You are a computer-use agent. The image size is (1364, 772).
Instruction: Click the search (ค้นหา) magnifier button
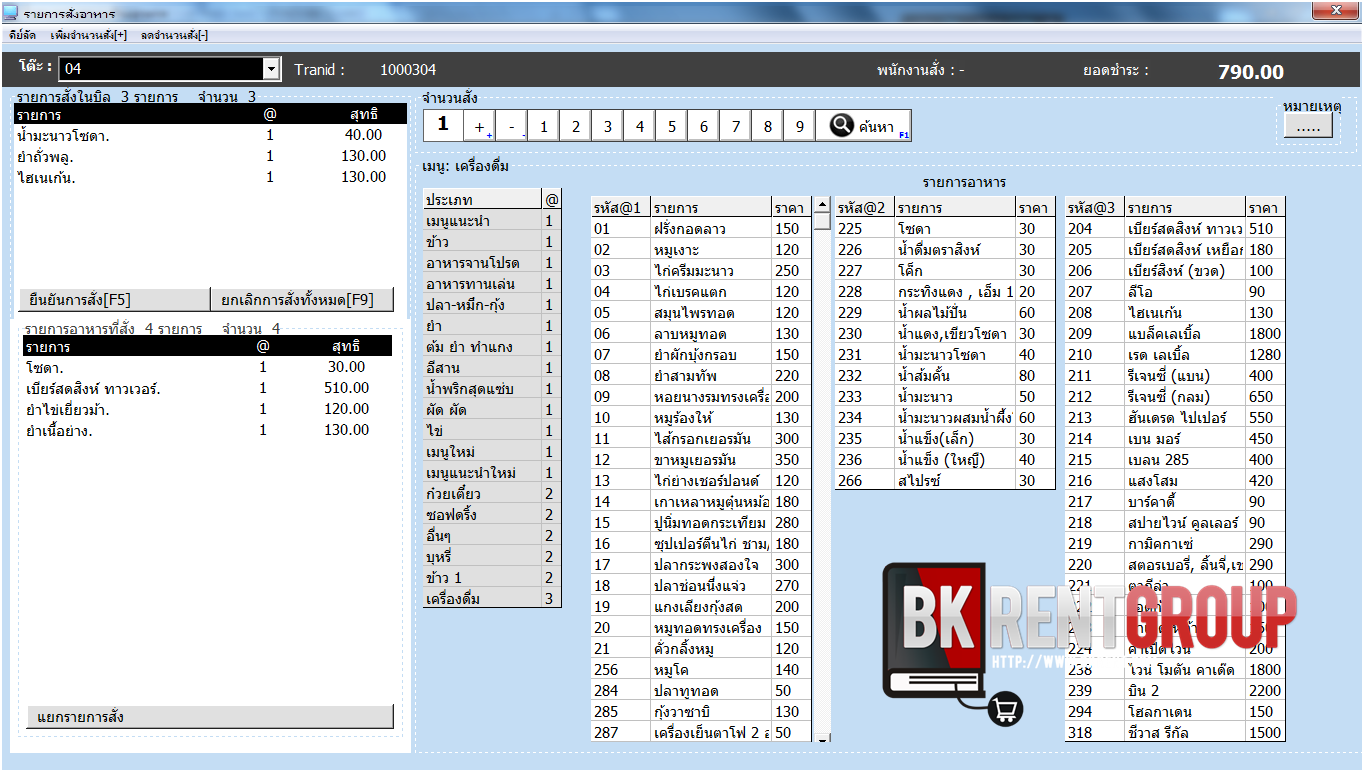coord(863,126)
